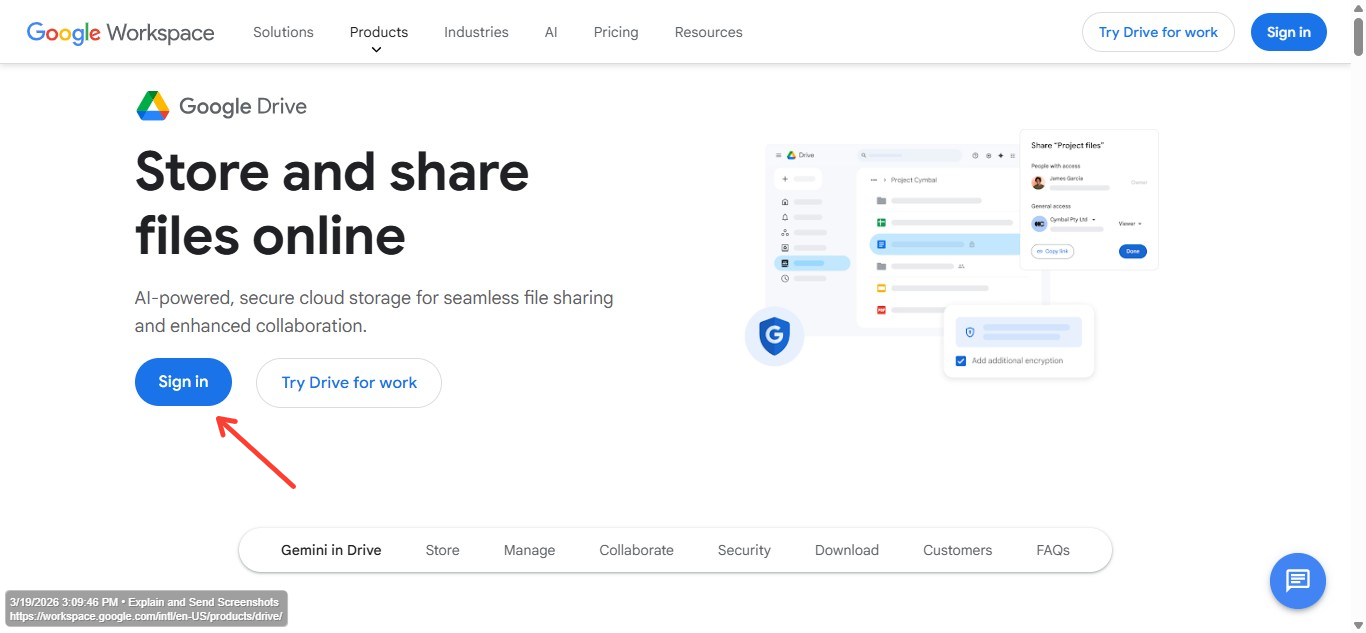1366x633 pixels.
Task: Click the Google Drive triangle logo
Action: click(x=153, y=106)
